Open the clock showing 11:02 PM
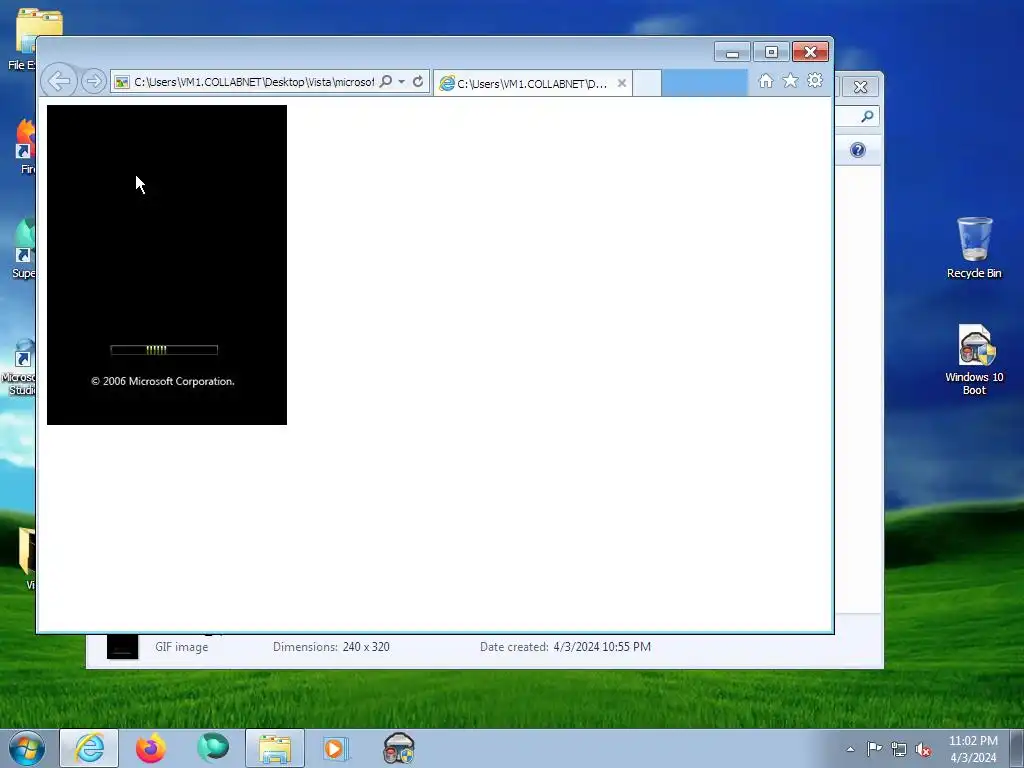 pos(973,749)
